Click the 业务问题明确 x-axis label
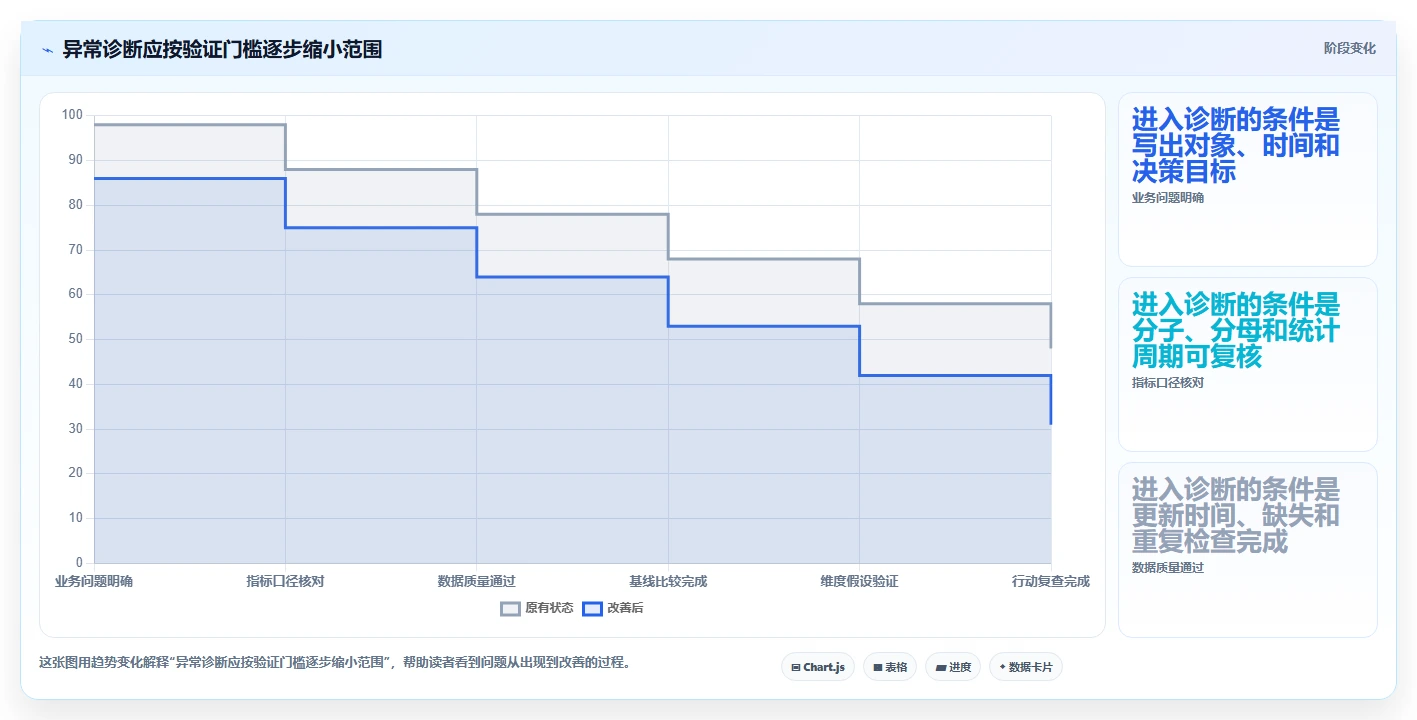Image resolution: width=1417 pixels, height=720 pixels. 94,581
